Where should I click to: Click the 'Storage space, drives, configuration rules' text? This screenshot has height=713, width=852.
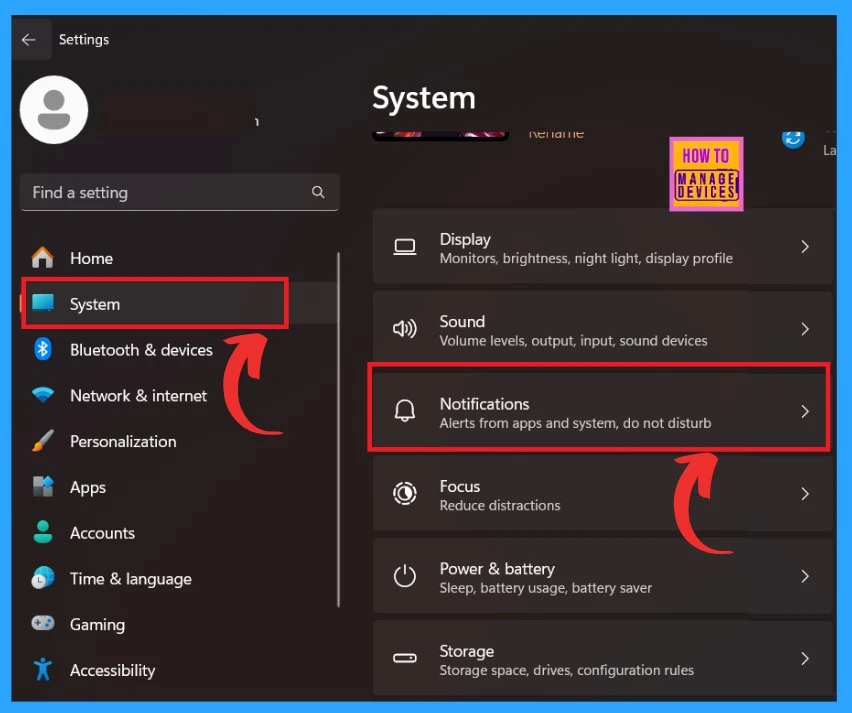coord(566,670)
